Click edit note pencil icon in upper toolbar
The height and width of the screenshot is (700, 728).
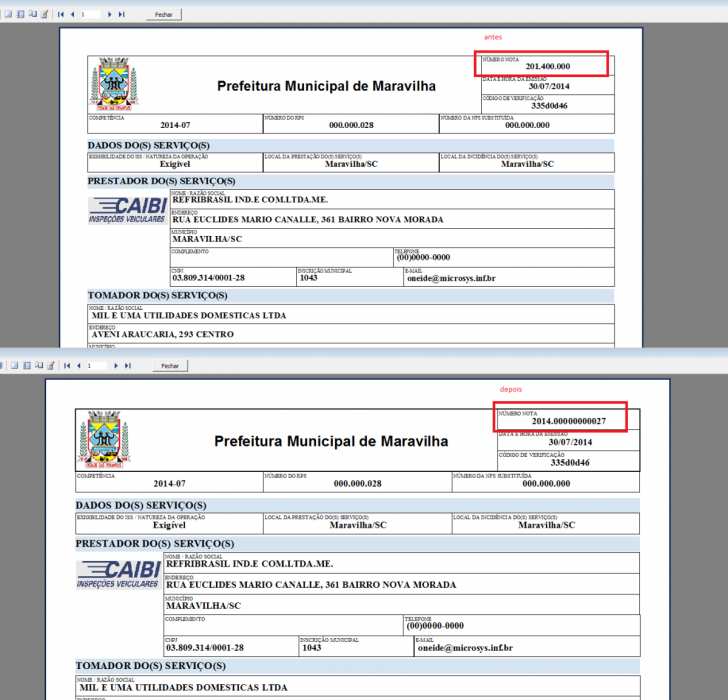tap(45, 14)
